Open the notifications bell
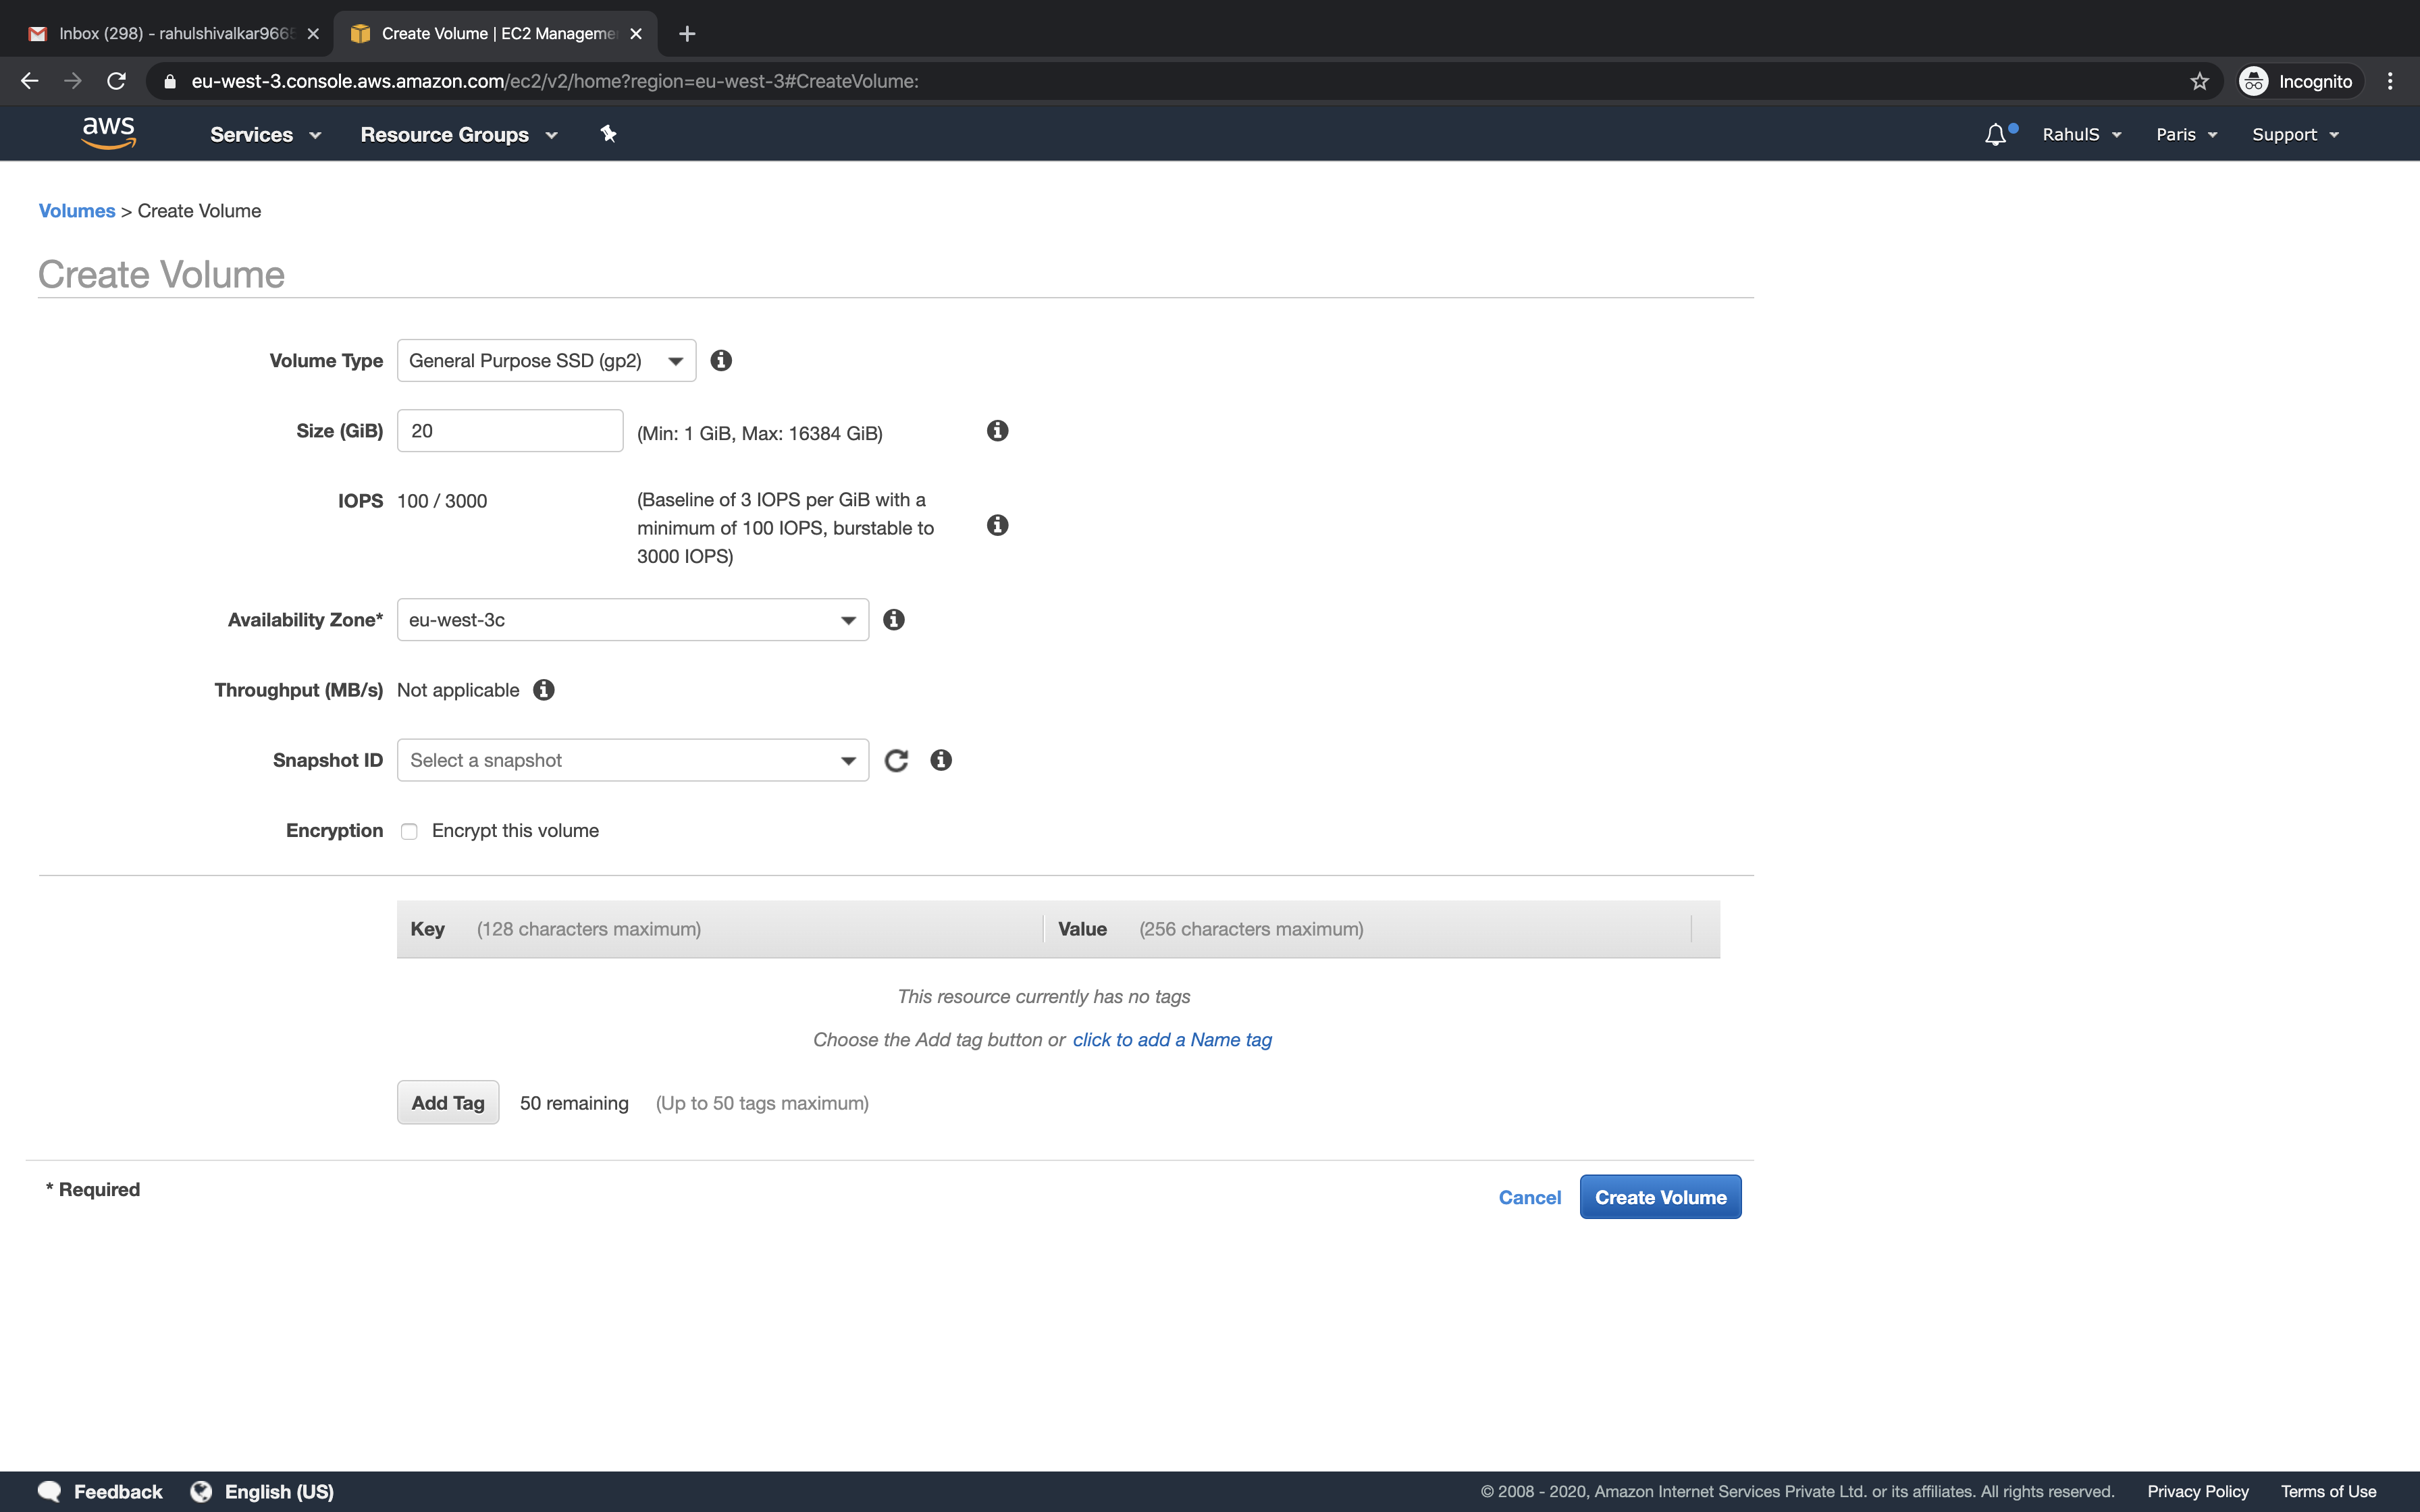Screen dimensions: 2420x1512 pos(1996,133)
